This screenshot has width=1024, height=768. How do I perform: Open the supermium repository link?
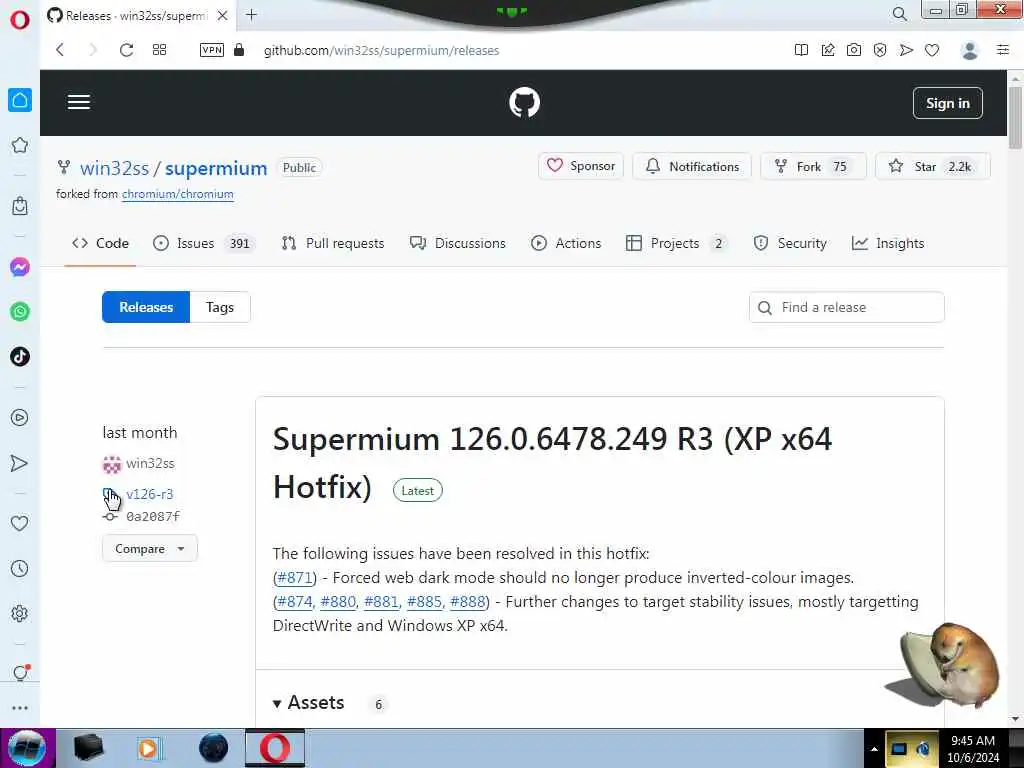pos(216,168)
